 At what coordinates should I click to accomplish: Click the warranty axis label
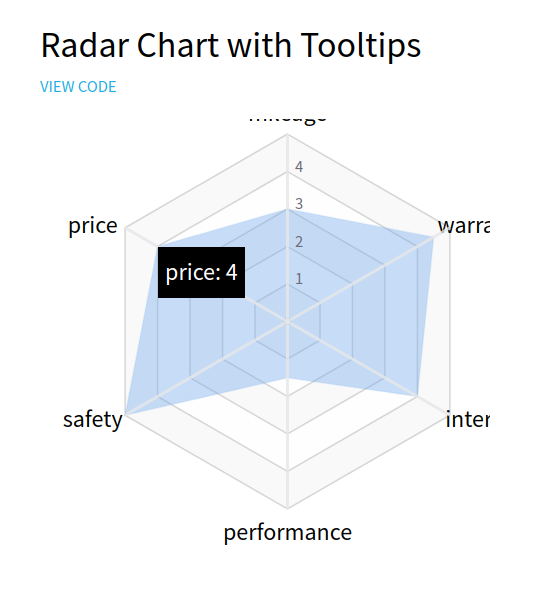coord(463,225)
